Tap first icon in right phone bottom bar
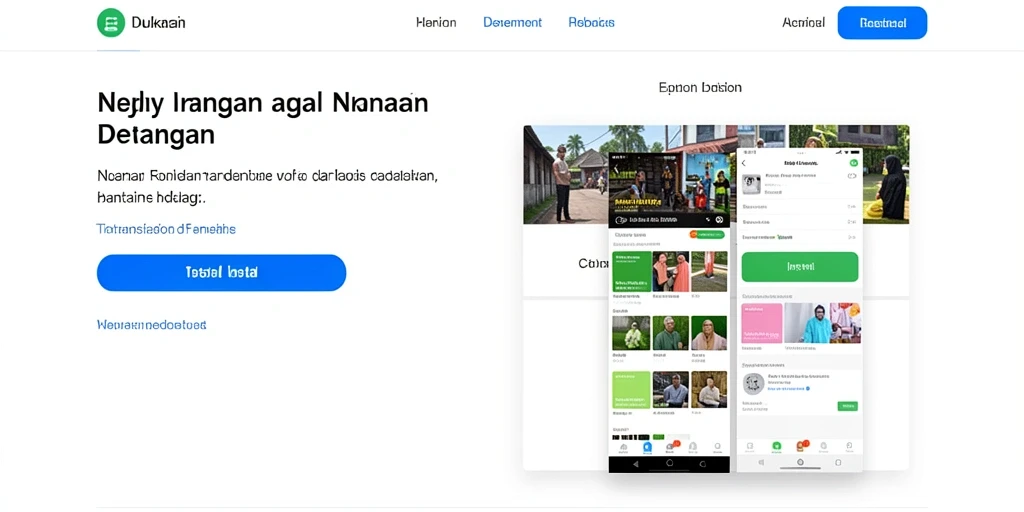 (750, 446)
